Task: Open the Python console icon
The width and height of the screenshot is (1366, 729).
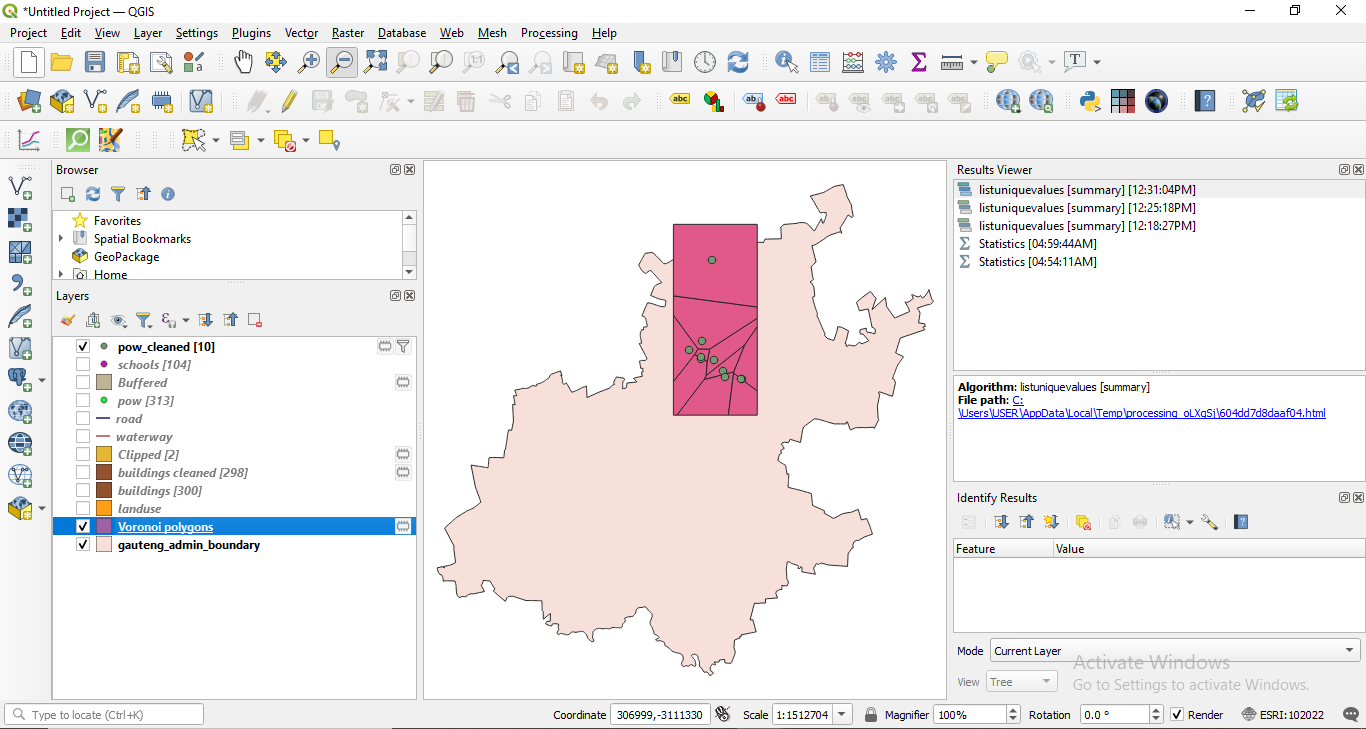Action: (1090, 101)
